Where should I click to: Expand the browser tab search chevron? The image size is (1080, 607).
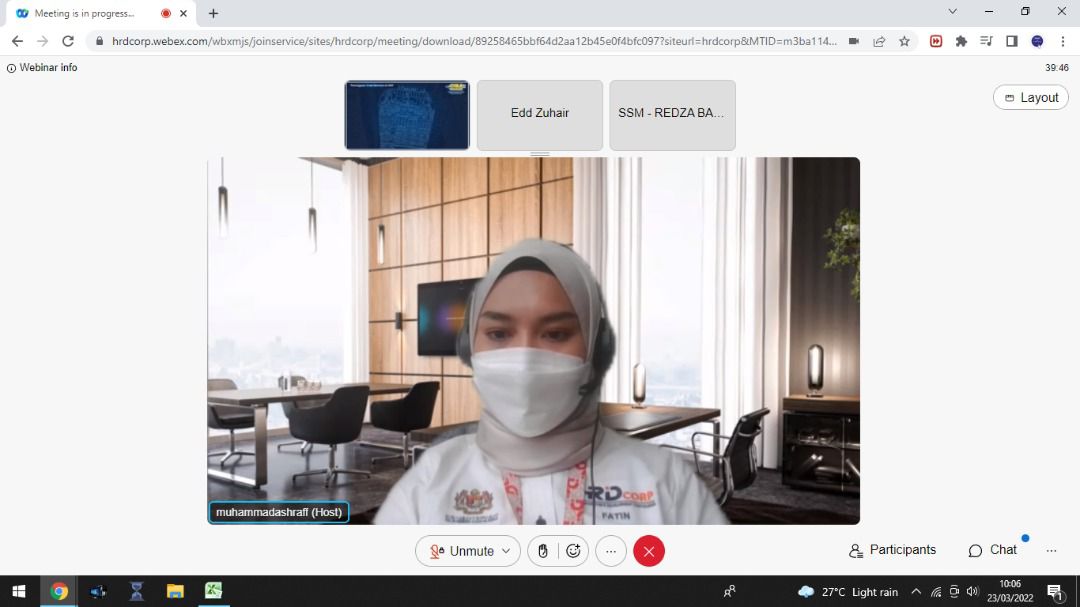point(952,12)
